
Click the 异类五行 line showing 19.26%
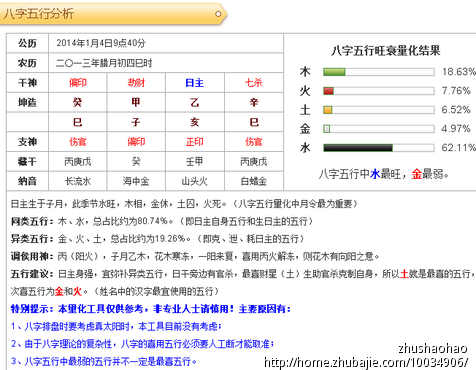tap(157, 239)
